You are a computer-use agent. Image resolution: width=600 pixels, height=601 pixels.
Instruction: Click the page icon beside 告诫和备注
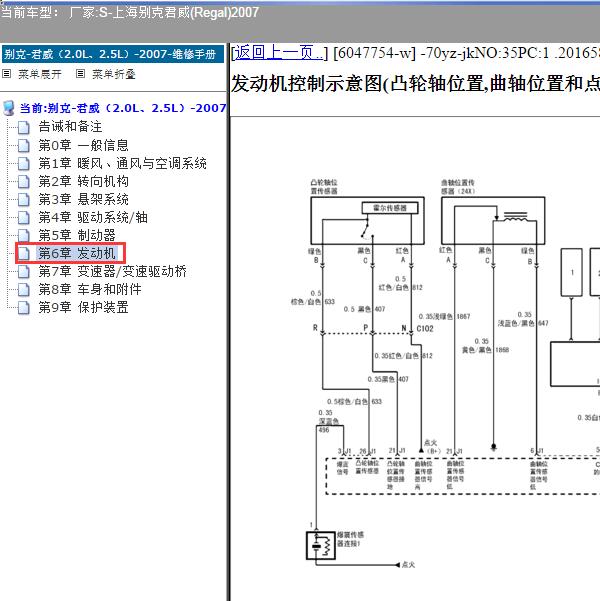tap(23, 127)
